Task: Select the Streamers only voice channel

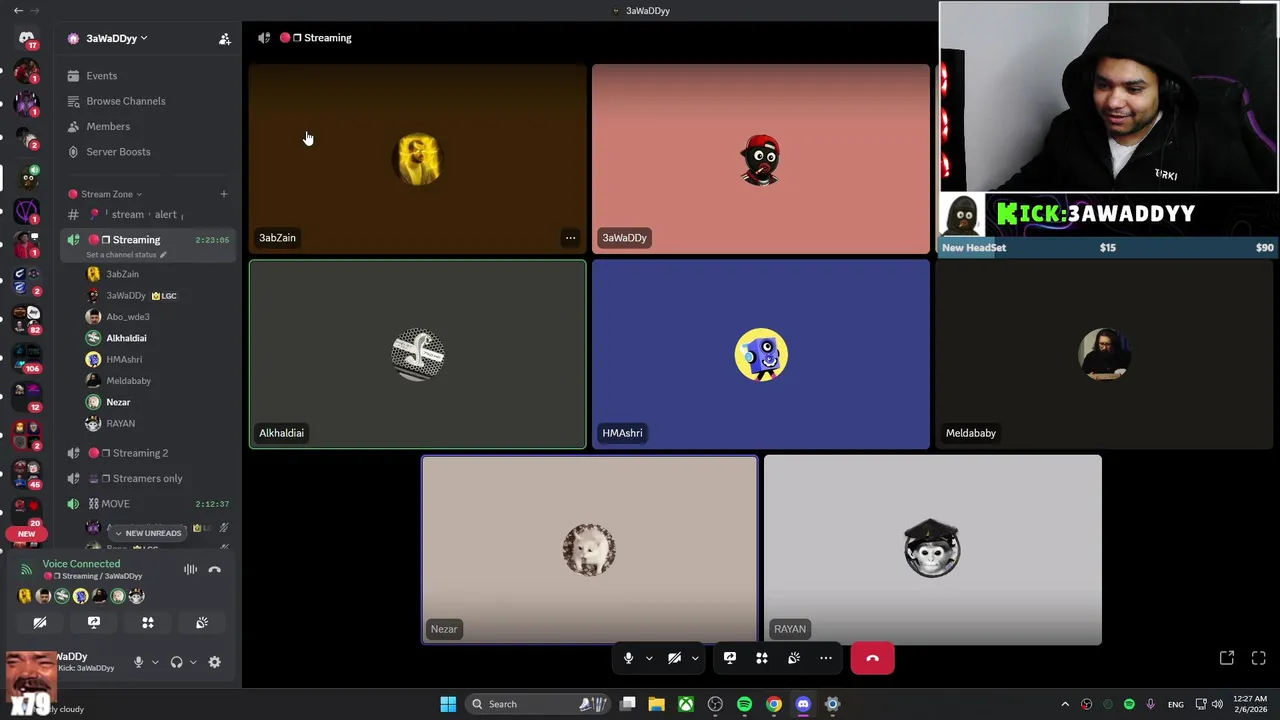Action: coord(147,478)
